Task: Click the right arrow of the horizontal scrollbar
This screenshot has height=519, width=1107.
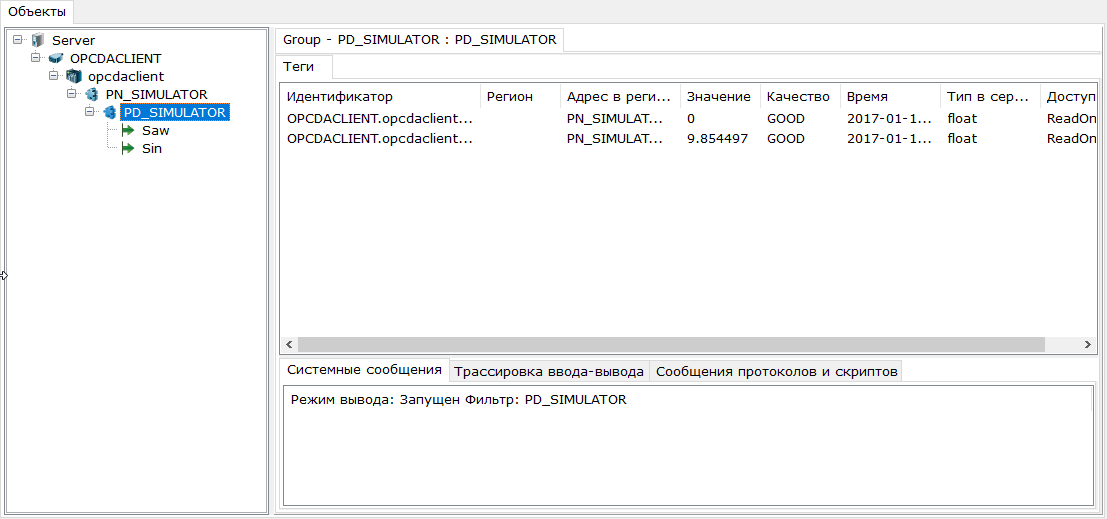Action: click(x=1088, y=345)
